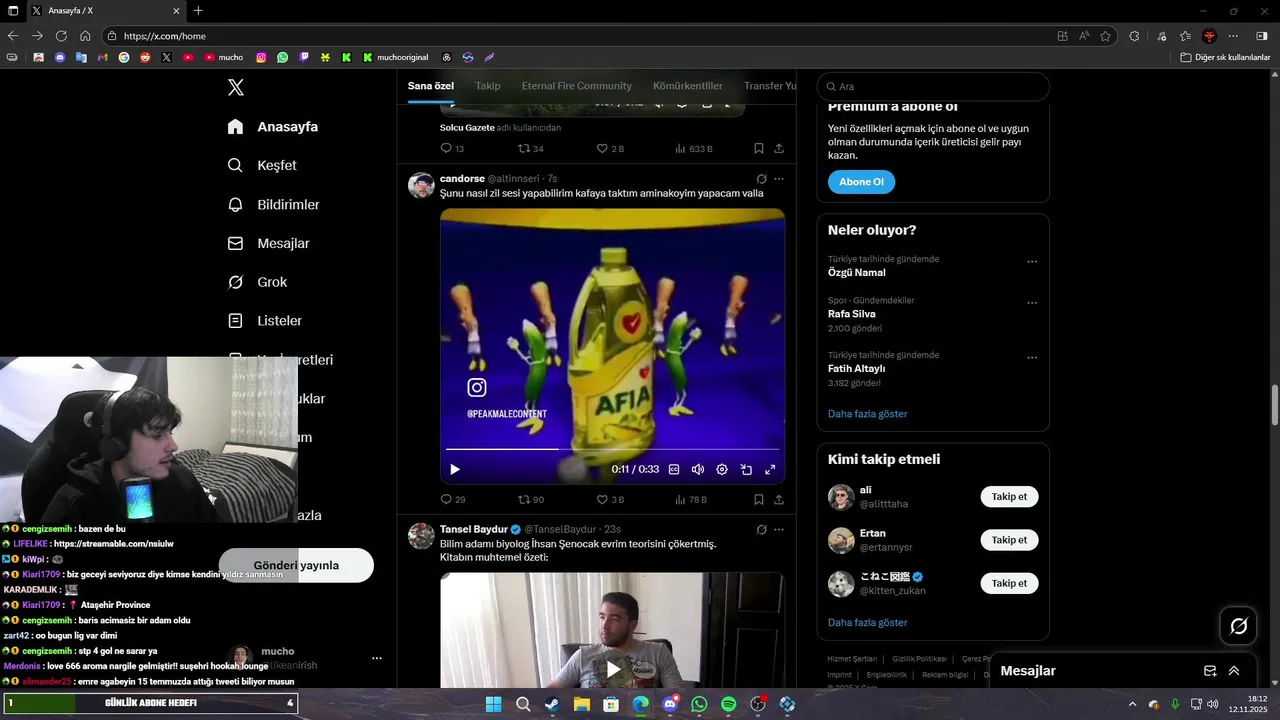Follow ali with Takip et
This screenshot has height=720, width=1280.
point(1009,497)
